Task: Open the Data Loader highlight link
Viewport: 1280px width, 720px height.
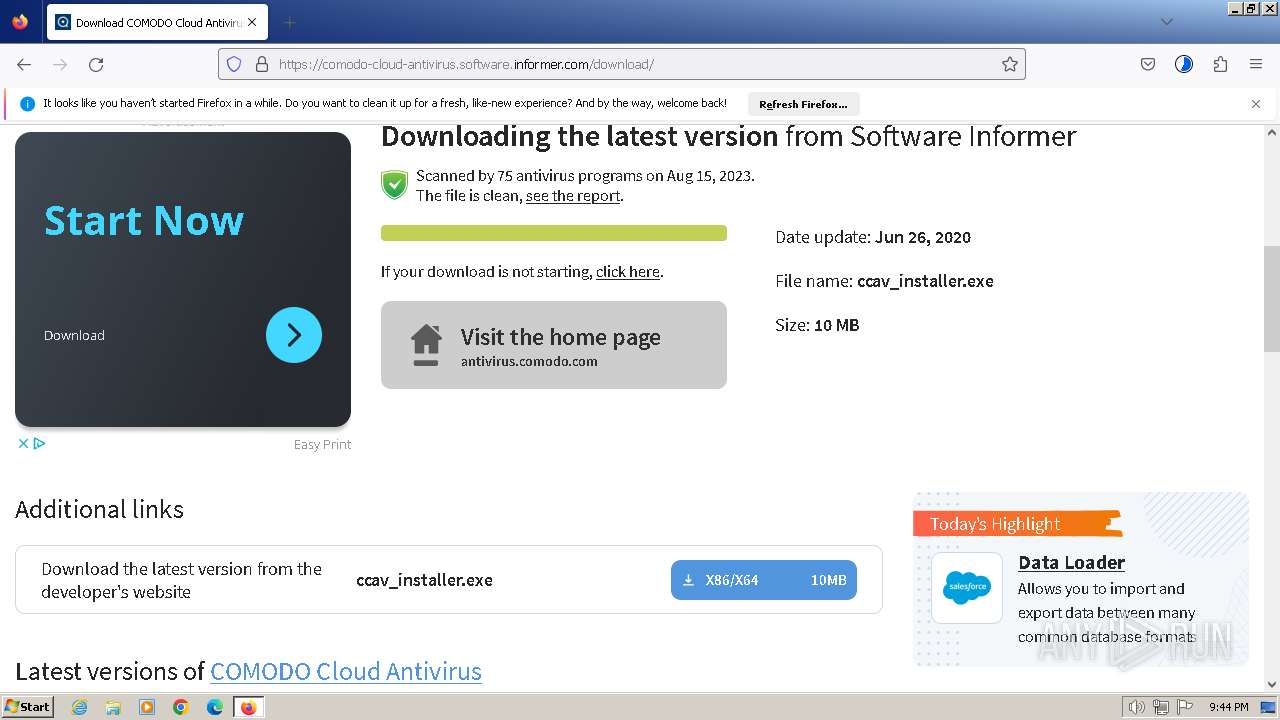Action: click(1071, 563)
